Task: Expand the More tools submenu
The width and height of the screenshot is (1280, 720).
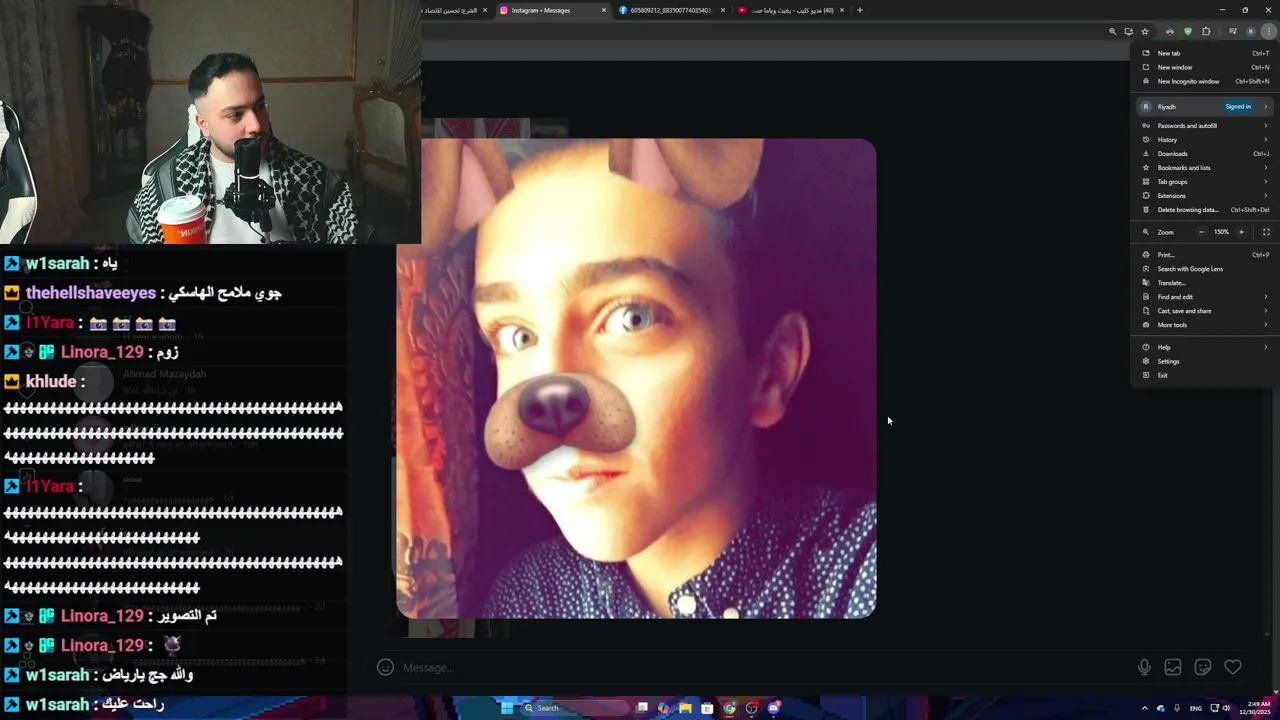Action: (1205, 325)
